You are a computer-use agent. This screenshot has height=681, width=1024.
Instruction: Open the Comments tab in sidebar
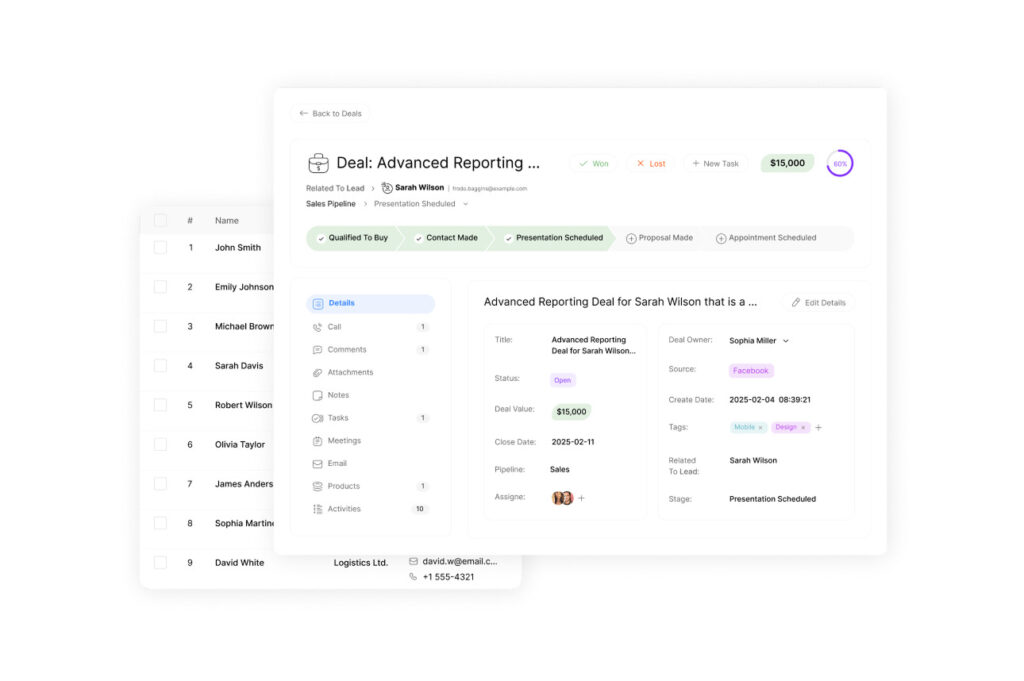click(347, 350)
